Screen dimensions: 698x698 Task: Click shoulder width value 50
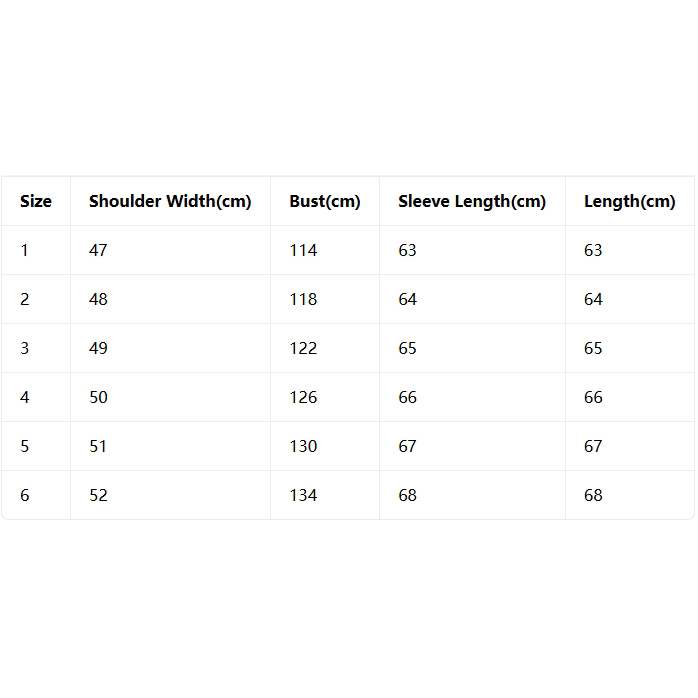click(x=98, y=397)
